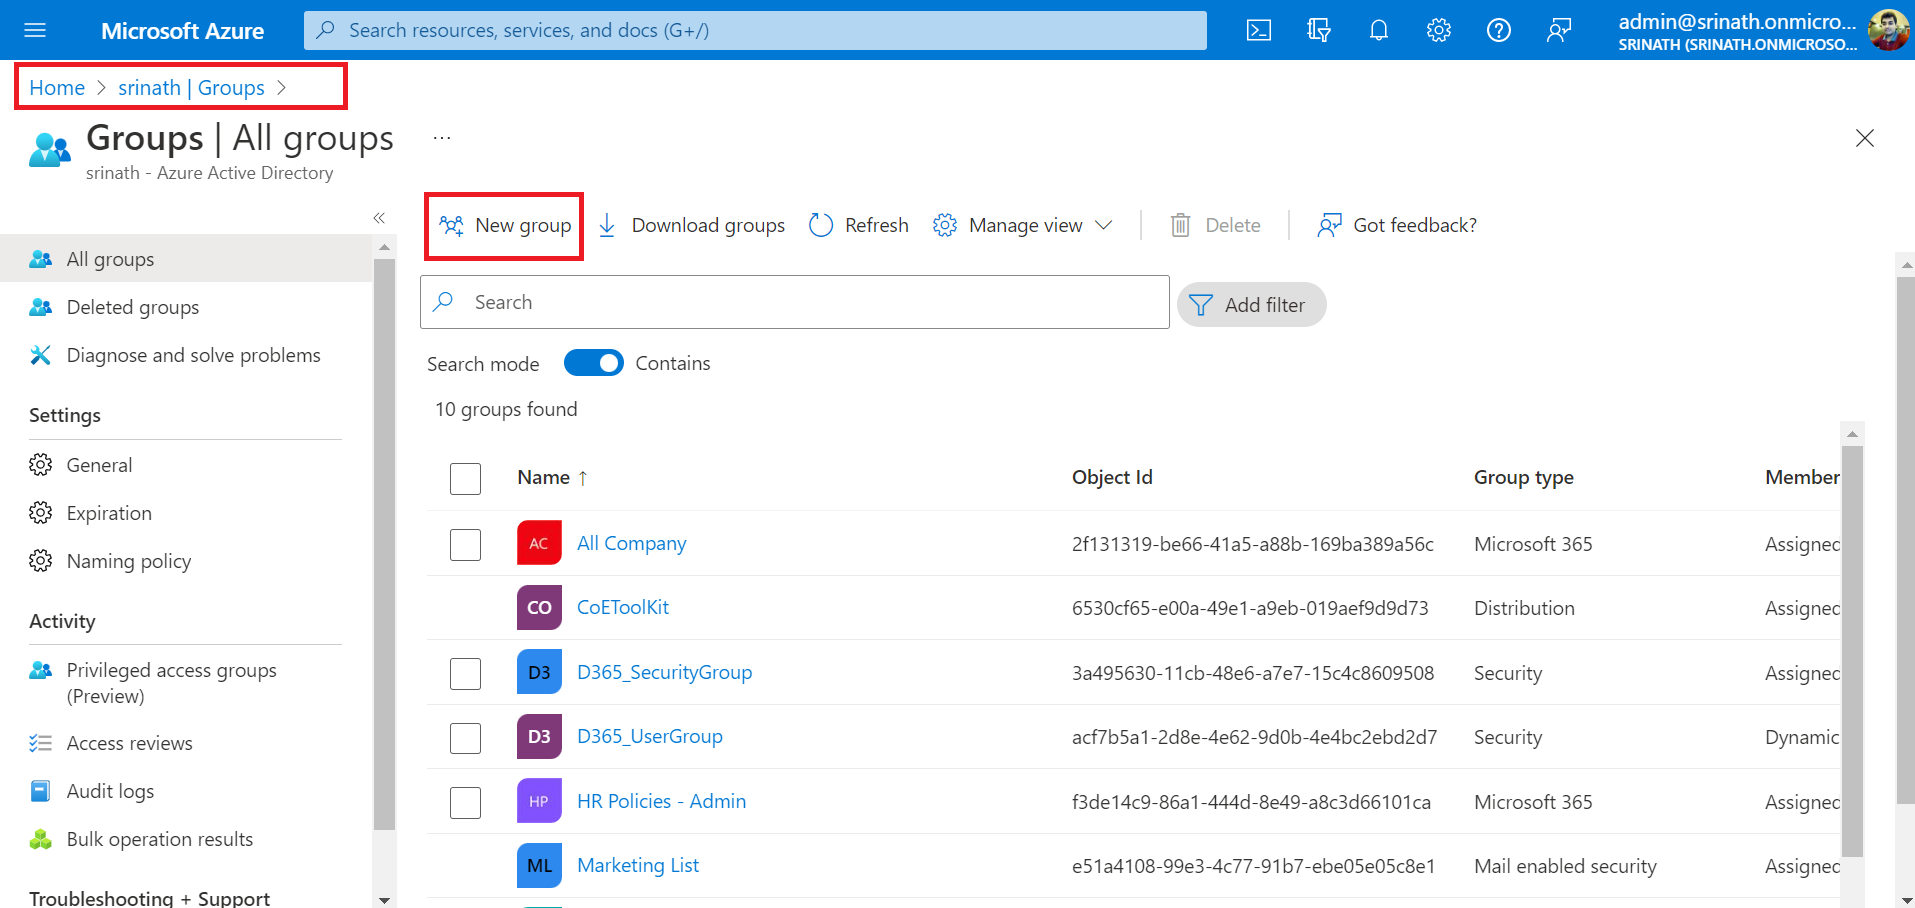Open the Directories and subscriptions filter icon
This screenshot has height=908, width=1915.
1318,30
